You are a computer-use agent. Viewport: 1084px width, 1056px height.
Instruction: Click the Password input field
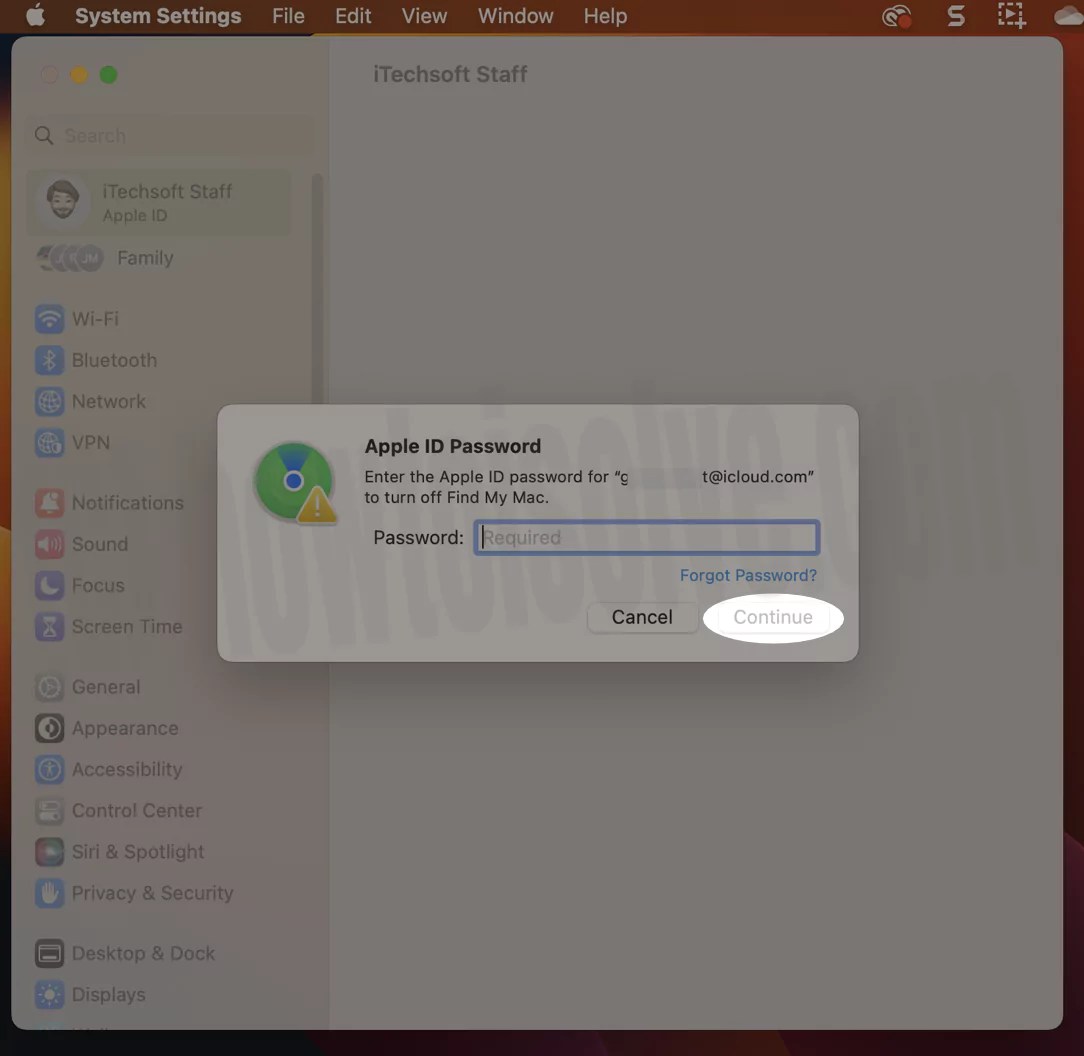point(645,537)
